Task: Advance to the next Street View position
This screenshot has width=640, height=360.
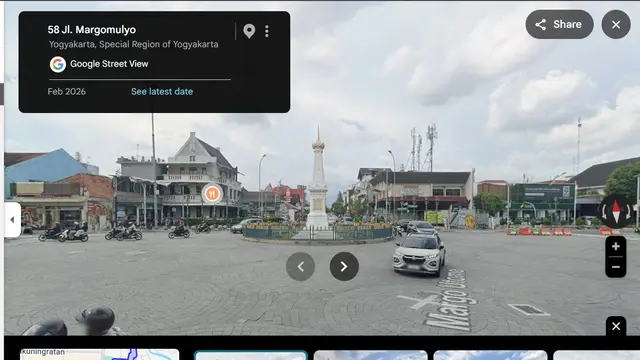Action: (344, 267)
